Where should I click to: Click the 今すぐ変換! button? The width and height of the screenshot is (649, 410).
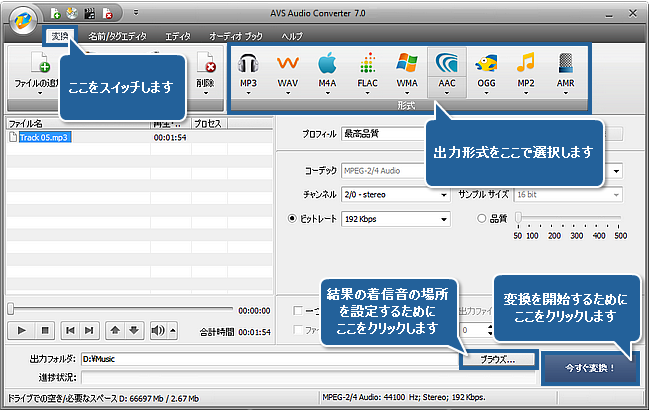click(x=590, y=368)
